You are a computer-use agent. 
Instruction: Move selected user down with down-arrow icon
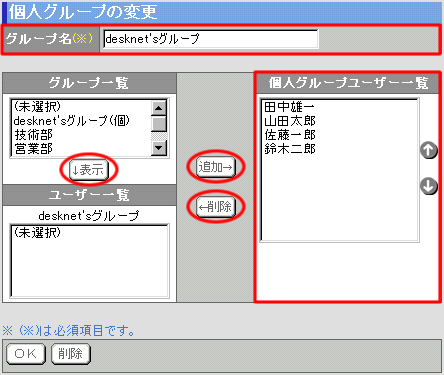(429, 186)
